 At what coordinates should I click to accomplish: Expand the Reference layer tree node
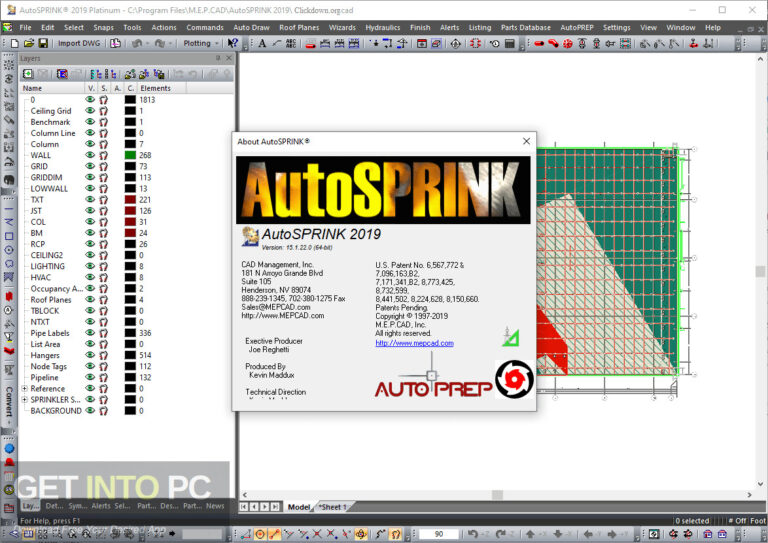24,388
